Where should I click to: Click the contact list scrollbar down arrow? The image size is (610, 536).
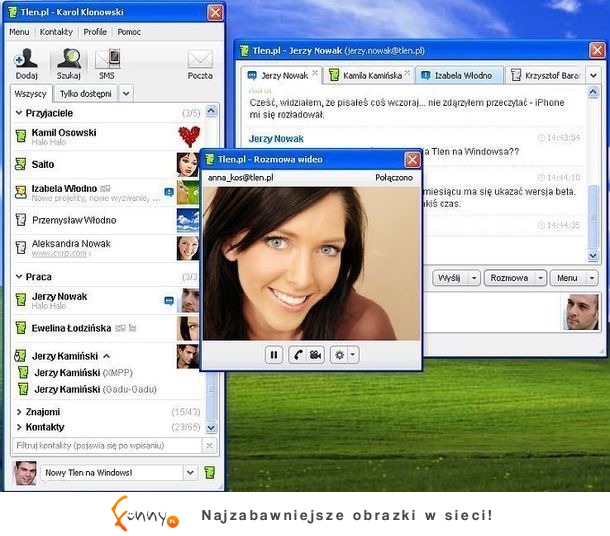pyautogui.click(x=211, y=428)
